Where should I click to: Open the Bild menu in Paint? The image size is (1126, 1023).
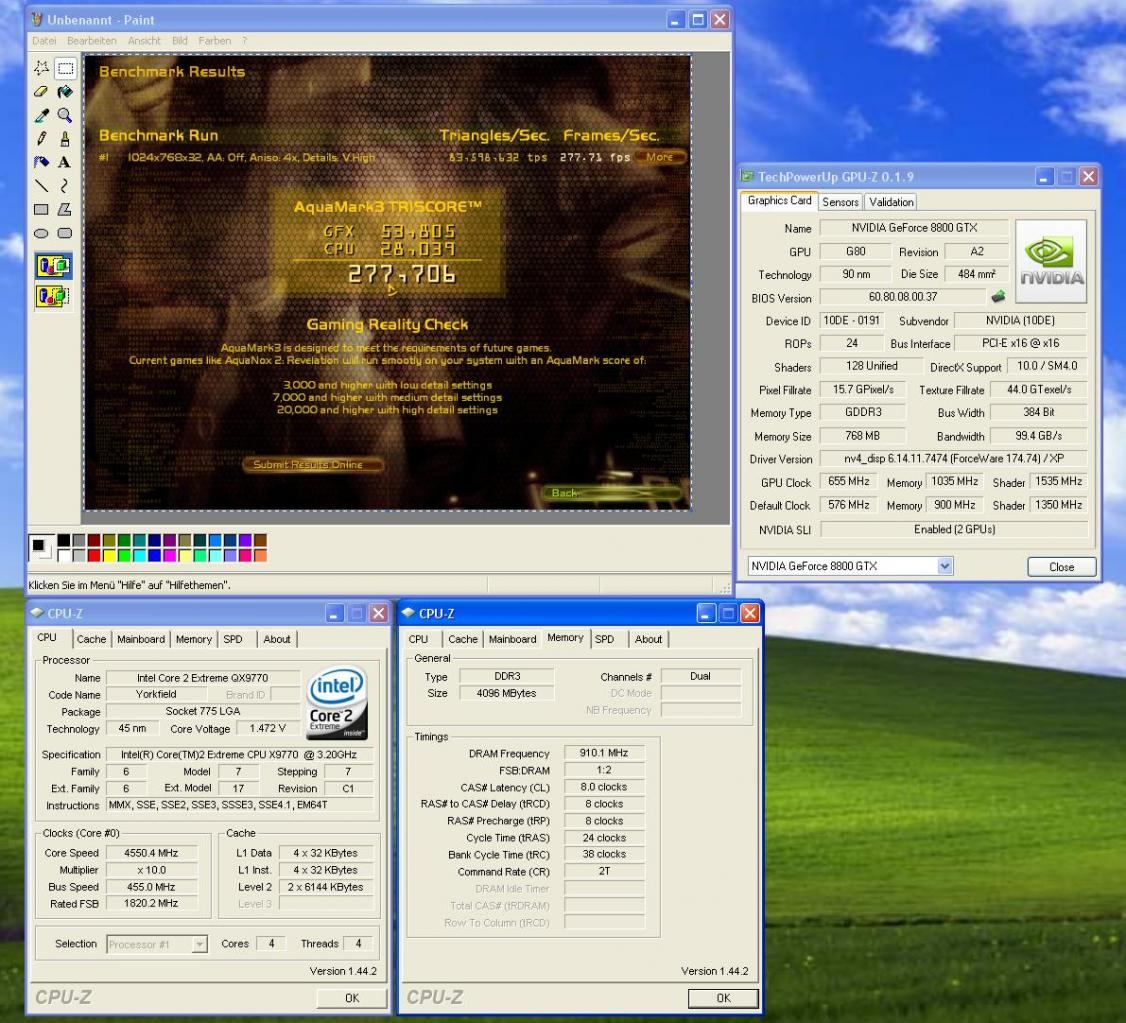[x=180, y=41]
